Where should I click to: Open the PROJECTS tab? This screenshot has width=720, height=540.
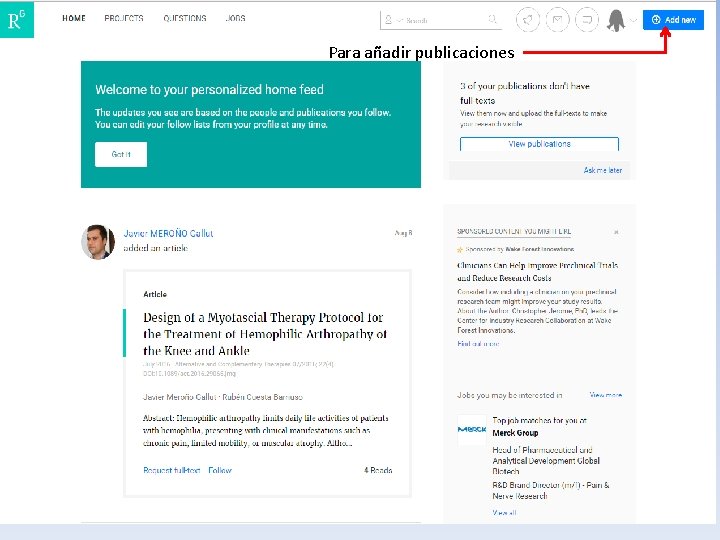pyautogui.click(x=124, y=18)
